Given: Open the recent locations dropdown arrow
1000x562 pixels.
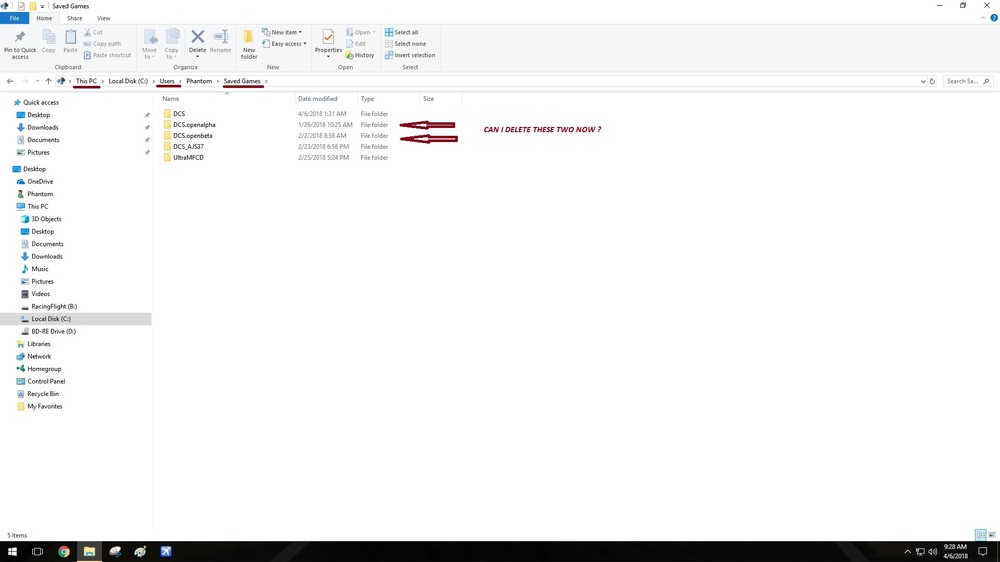Looking at the screenshot, I should click(37, 81).
